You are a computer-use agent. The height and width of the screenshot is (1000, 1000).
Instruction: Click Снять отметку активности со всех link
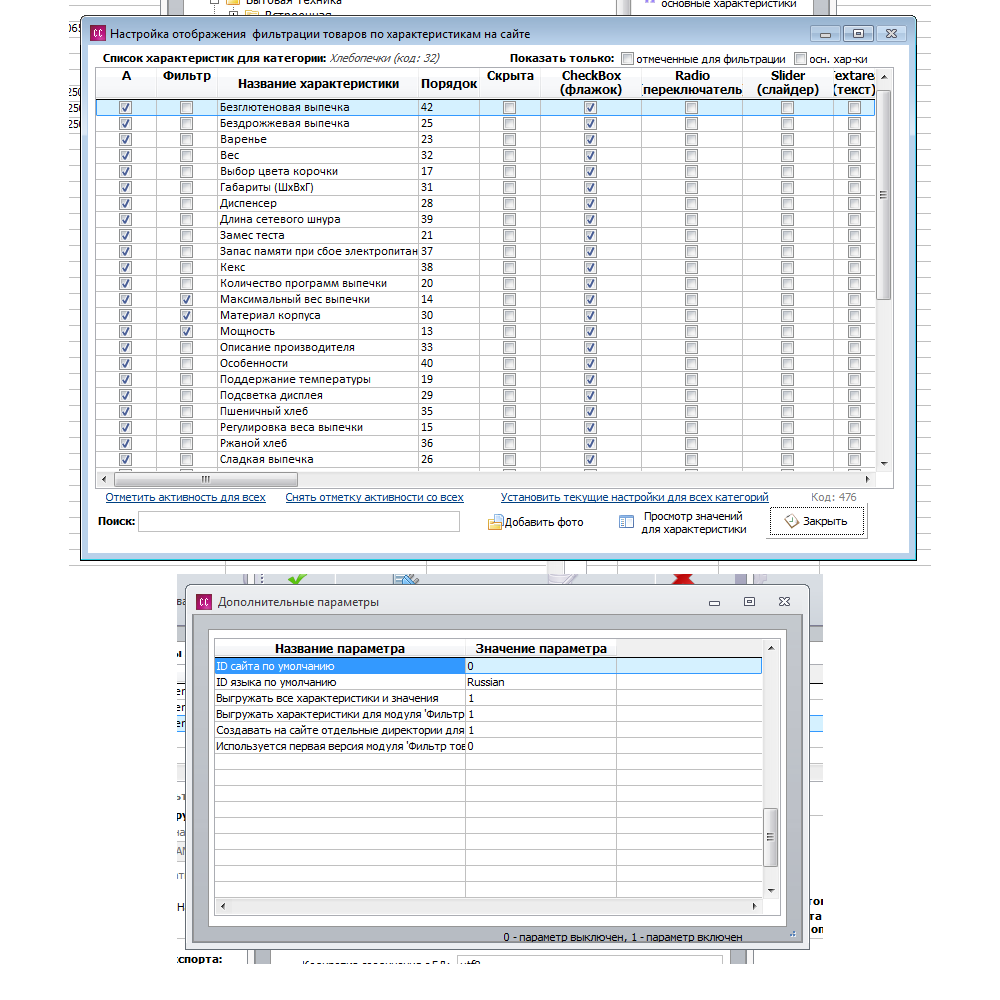[374, 497]
